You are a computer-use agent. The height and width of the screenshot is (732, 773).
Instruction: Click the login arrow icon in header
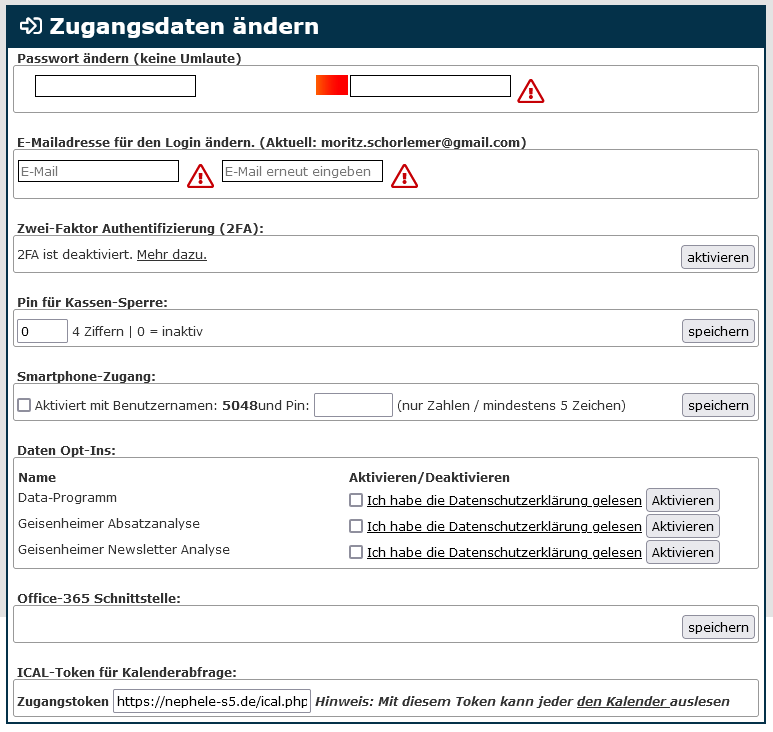(31, 27)
